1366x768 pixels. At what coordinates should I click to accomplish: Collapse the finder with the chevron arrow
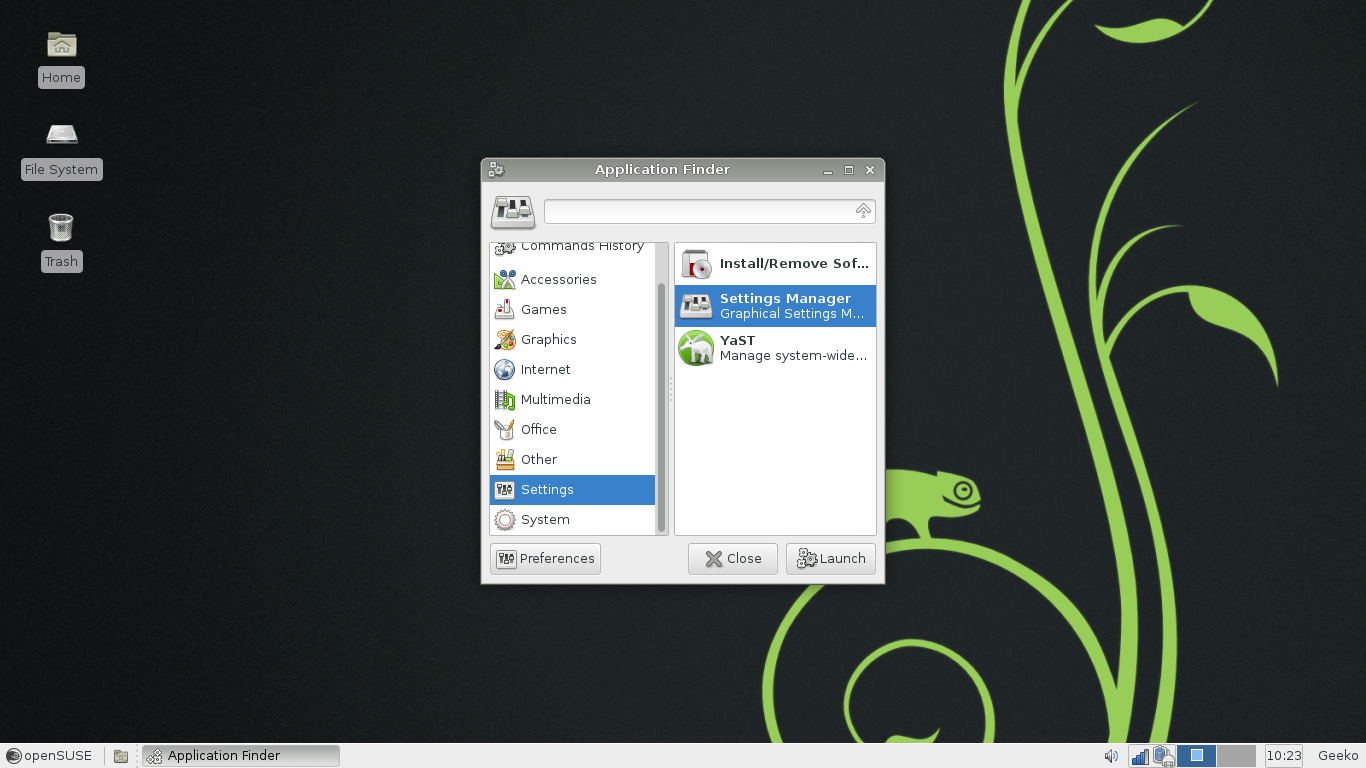(x=862, y=211)
